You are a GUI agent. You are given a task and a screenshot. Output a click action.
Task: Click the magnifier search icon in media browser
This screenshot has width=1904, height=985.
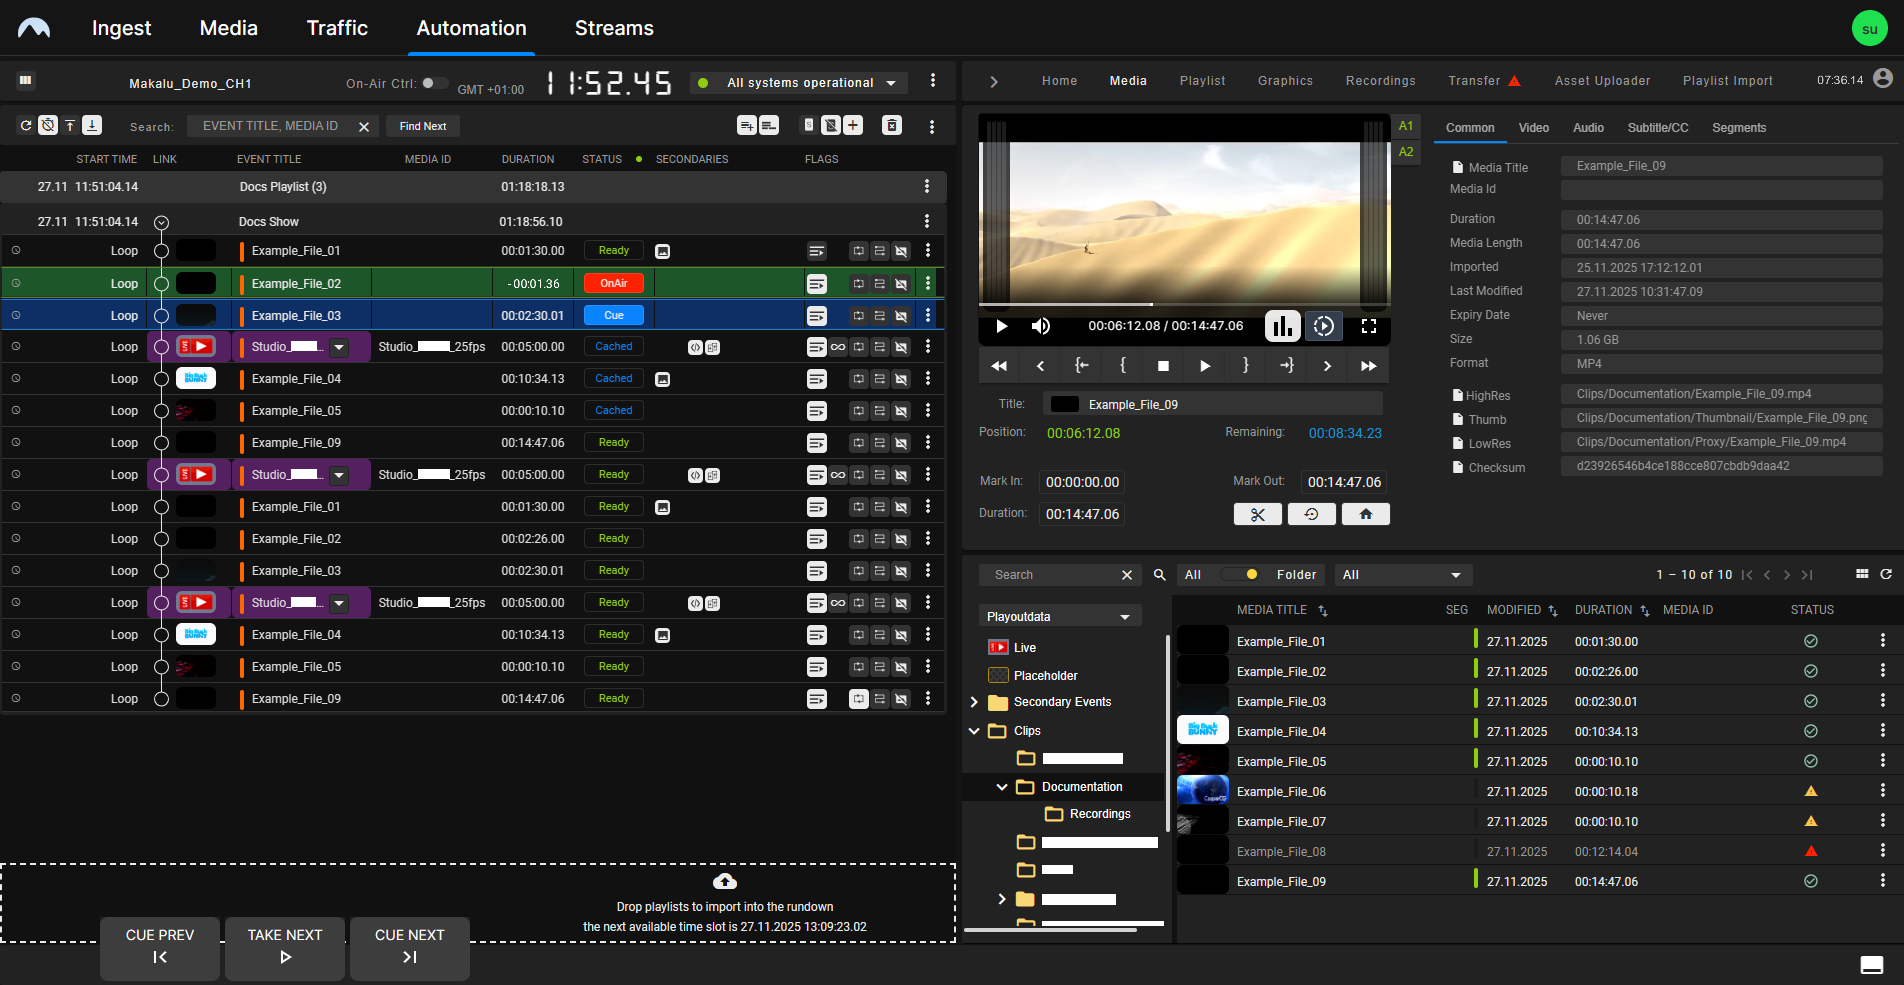click(1160, 575)
